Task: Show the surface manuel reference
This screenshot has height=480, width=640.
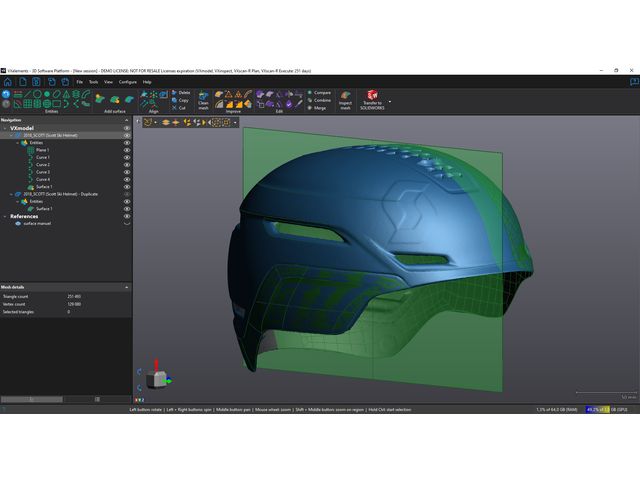Action: pyautogui.click(x=127, y=223)
